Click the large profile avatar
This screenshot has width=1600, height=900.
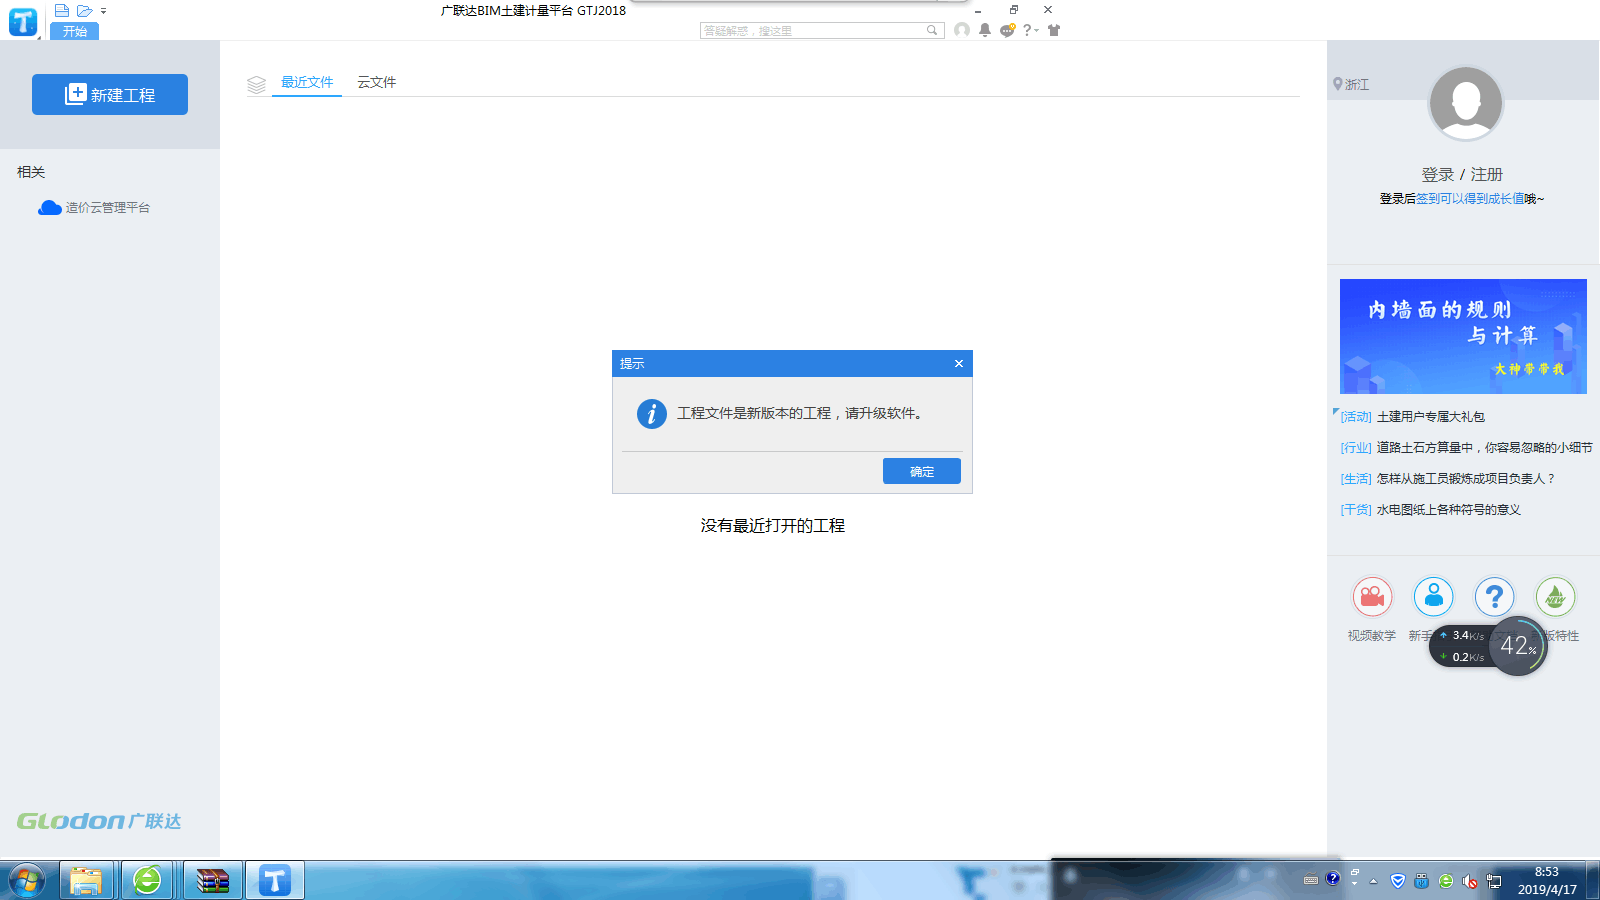pyautogui.click(x=1465, y=103)
